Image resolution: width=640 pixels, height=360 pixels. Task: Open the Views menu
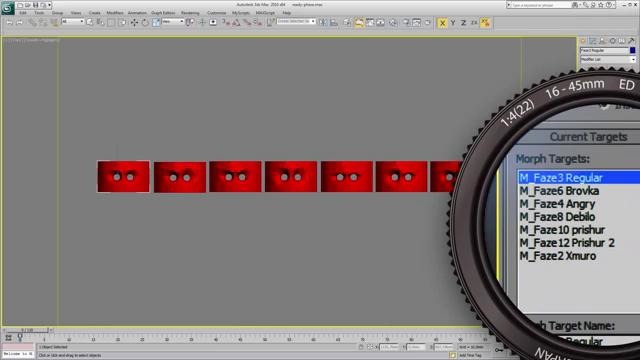point(76,13)
